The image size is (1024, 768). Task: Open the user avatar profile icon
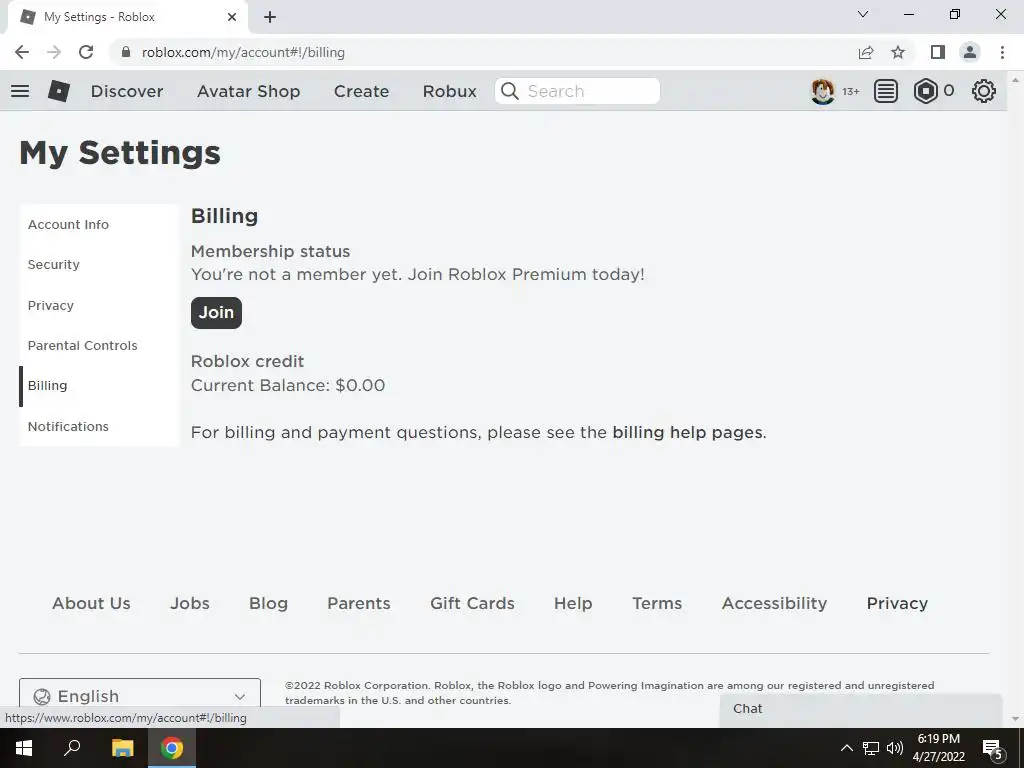pos(823,91)
